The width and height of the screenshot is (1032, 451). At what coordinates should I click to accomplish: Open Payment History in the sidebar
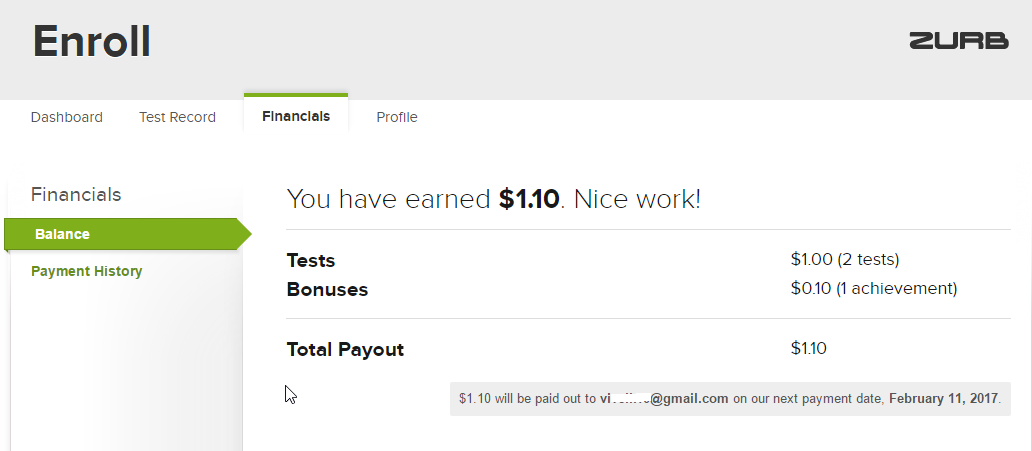click(87, 271)
